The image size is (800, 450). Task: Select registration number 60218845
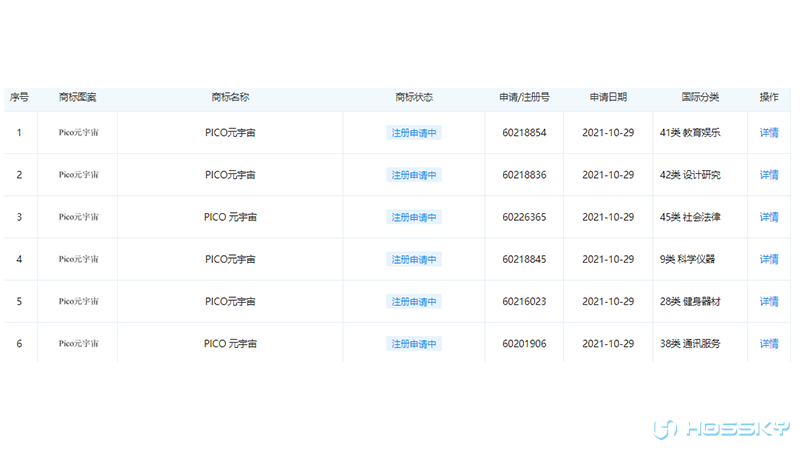pos(524,259)
